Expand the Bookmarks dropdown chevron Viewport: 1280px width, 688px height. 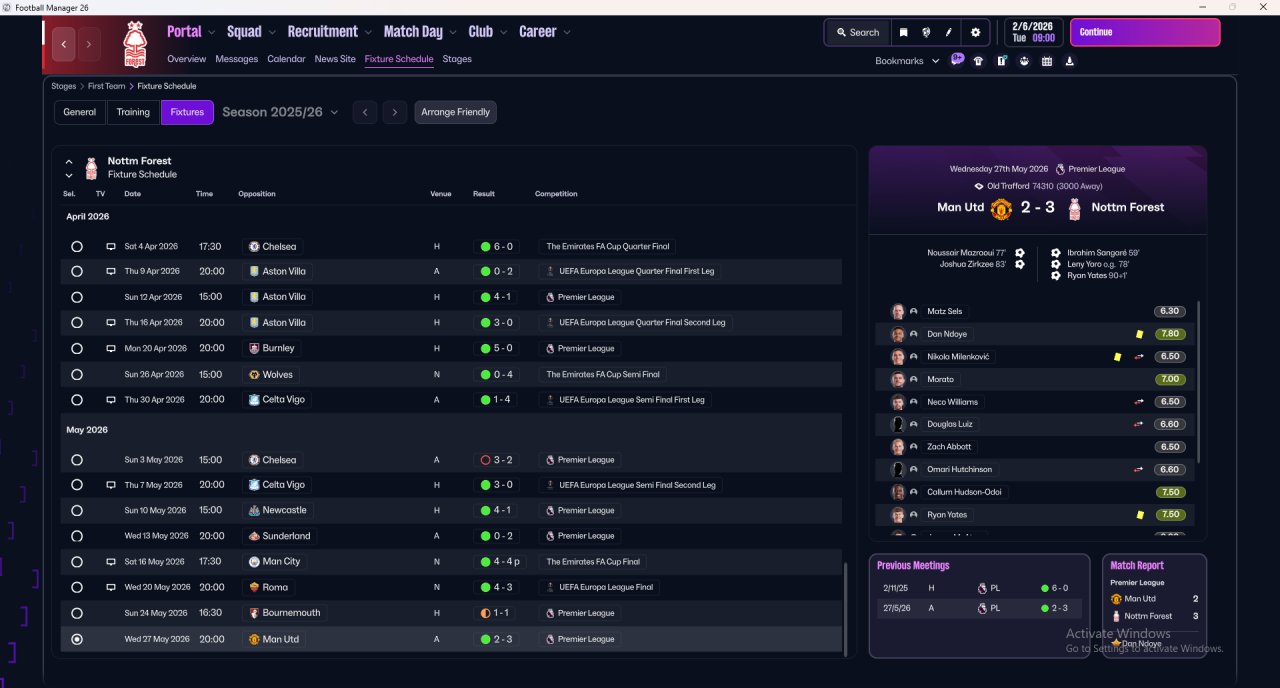click(x=936, y=61)
